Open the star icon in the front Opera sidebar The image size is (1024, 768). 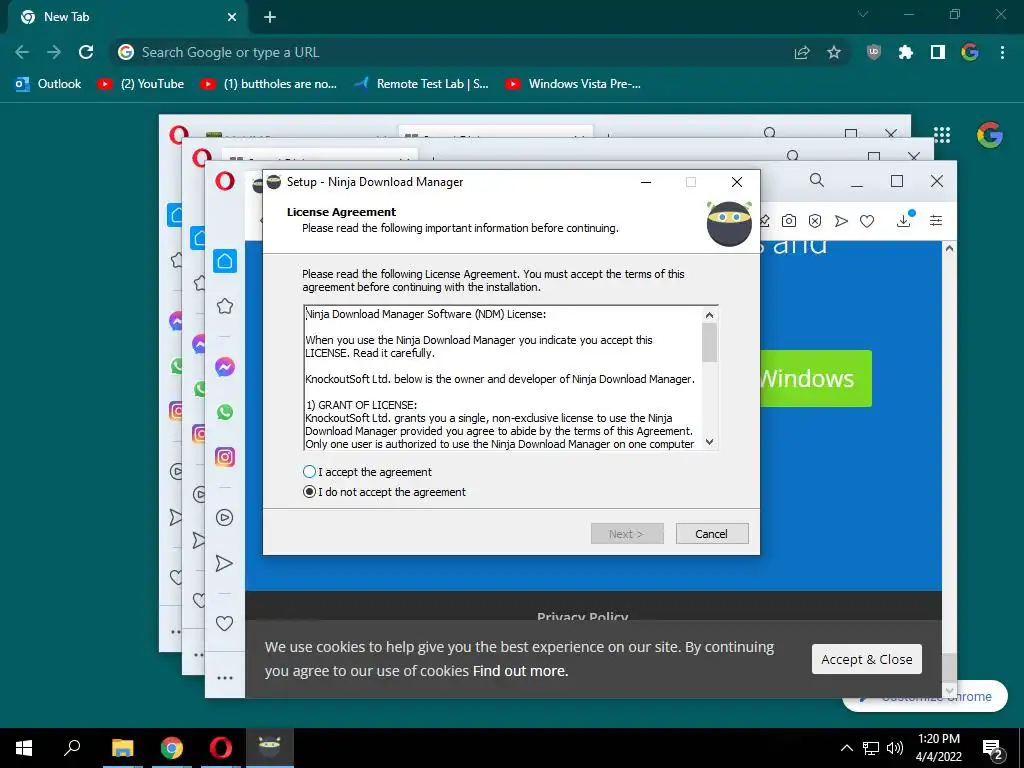(x=225, y=306)
